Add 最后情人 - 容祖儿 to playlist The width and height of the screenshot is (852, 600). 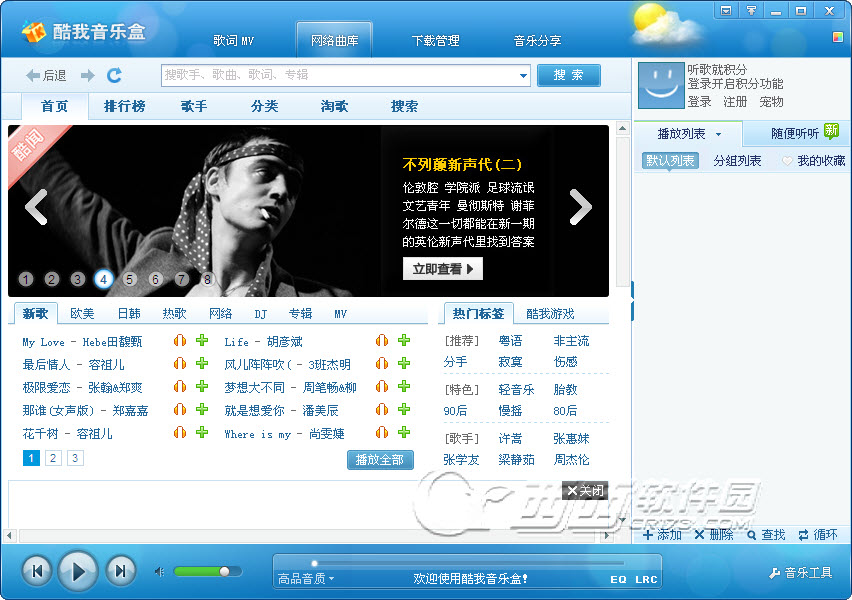(x=202, y=364)
